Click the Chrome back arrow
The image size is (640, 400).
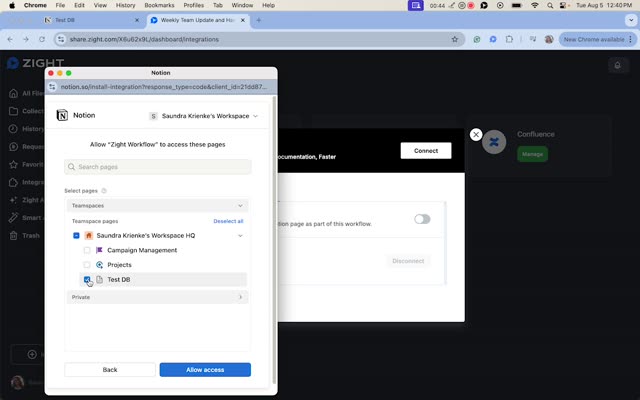(x=10, y=39)
